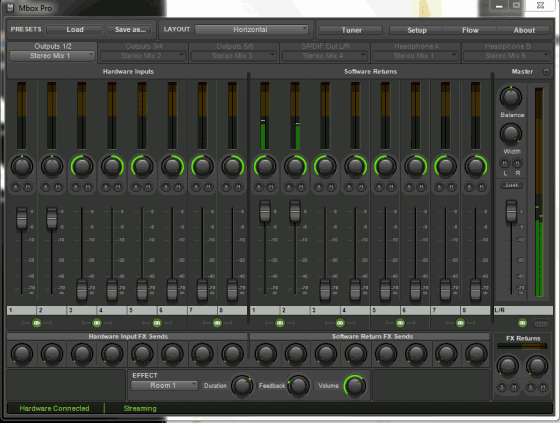Image resolution: width=560 pixels, height=423 pixels.
Task: Select the Outputs 3/4 tab
Action: tap(144, 46)
